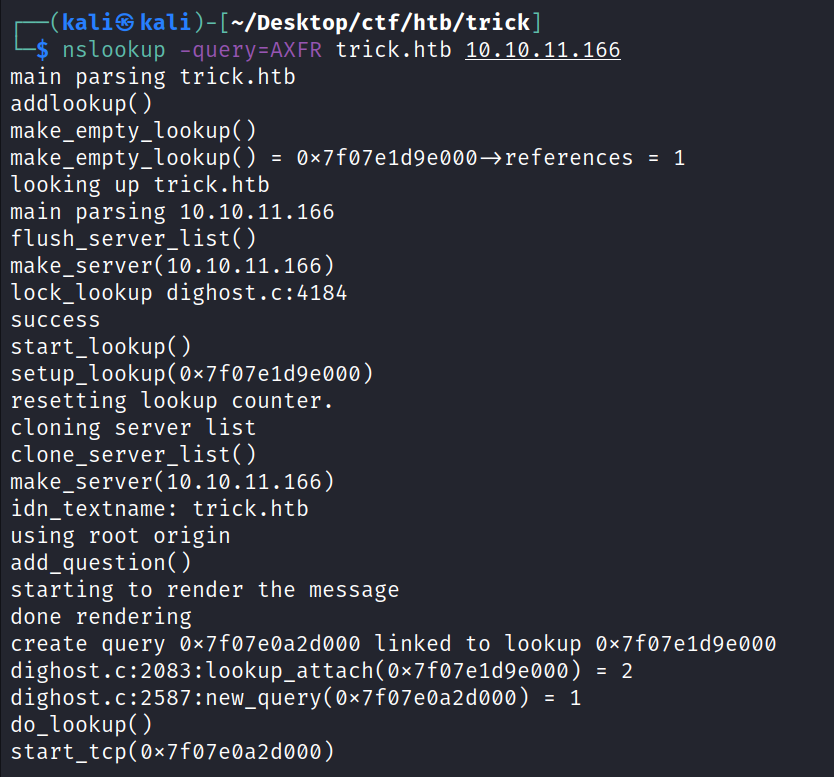Click the 'resetting lookup counter.' line
Viewport: 834px width, 777px height.
(x=171, y=401)
